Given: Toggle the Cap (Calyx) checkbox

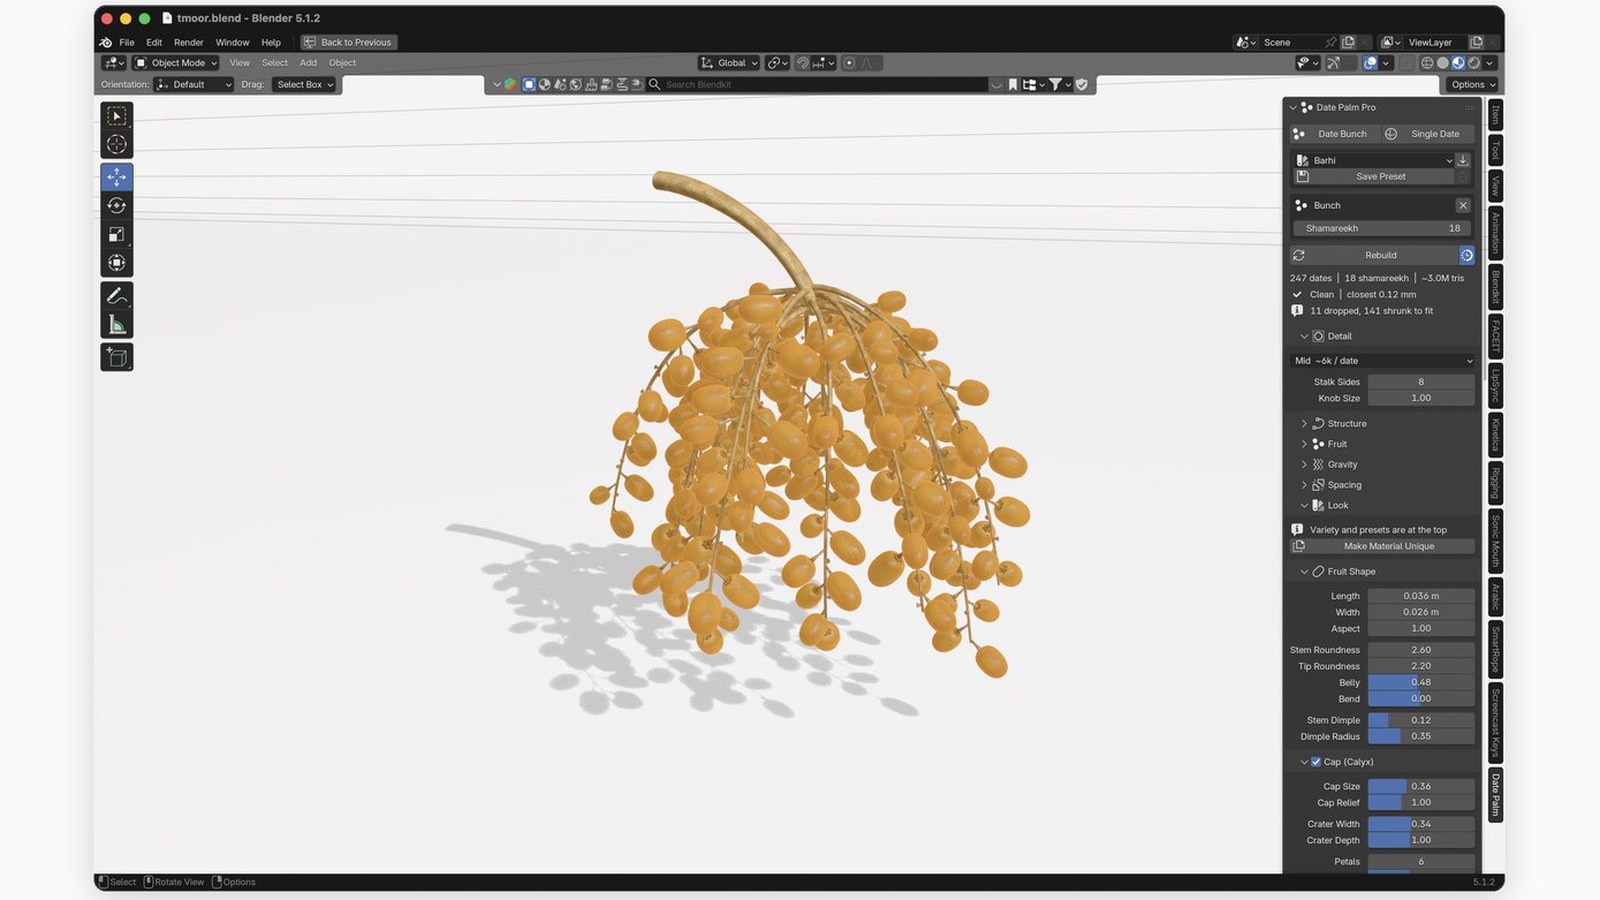Looking at the screenshot, I should 1316,762.
